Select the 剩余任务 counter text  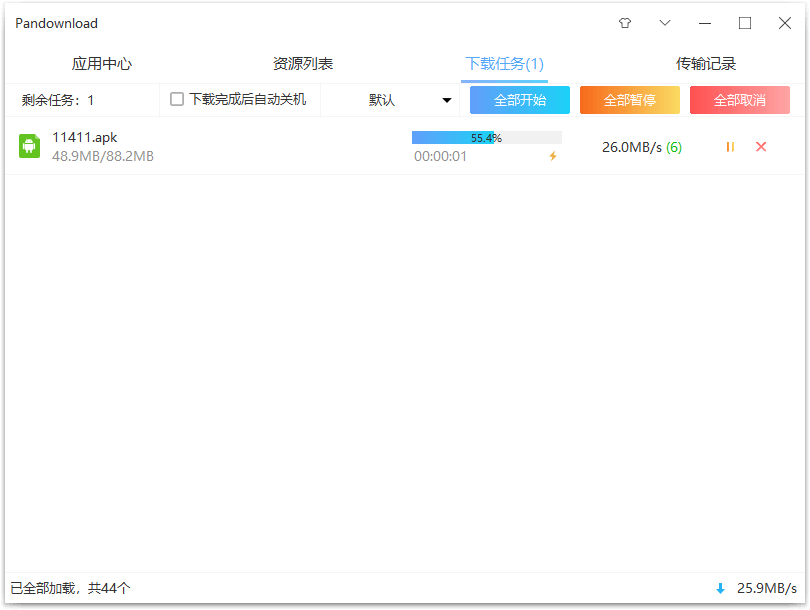click(x=57, y=99)
